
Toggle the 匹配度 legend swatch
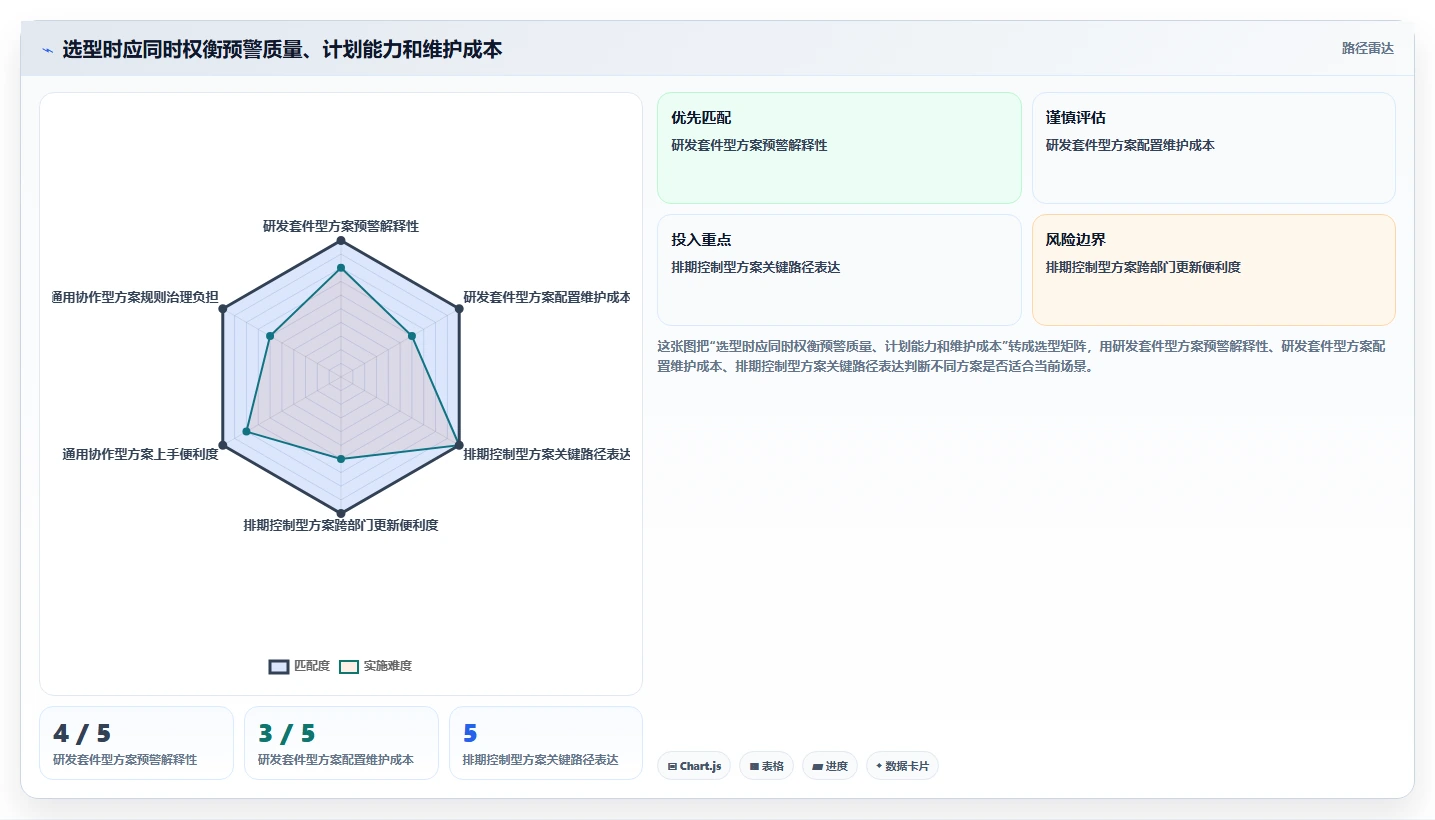pyautogui.click(x=279, y=666)
